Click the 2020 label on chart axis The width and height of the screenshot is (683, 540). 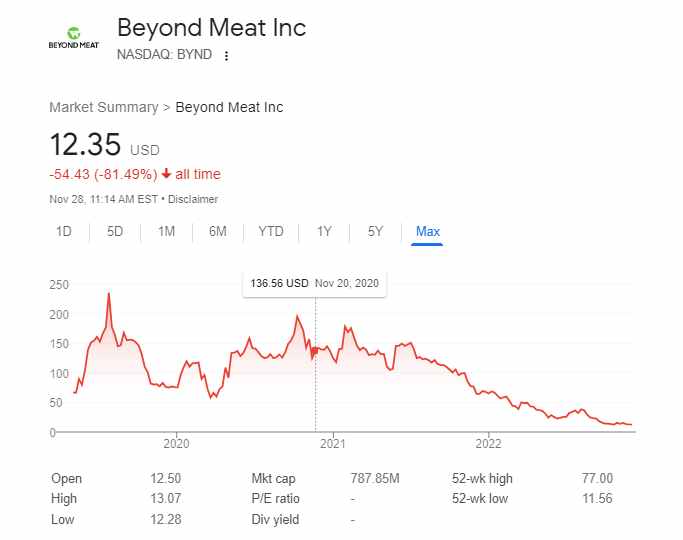point(176,443)
